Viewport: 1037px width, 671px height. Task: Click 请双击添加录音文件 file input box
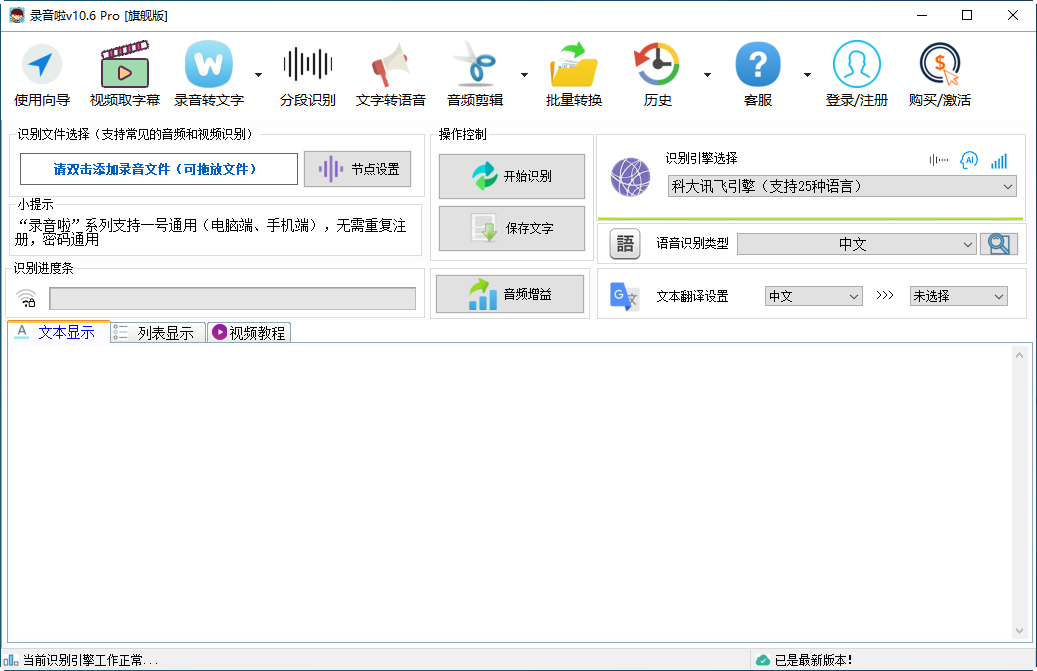(159, 169)
